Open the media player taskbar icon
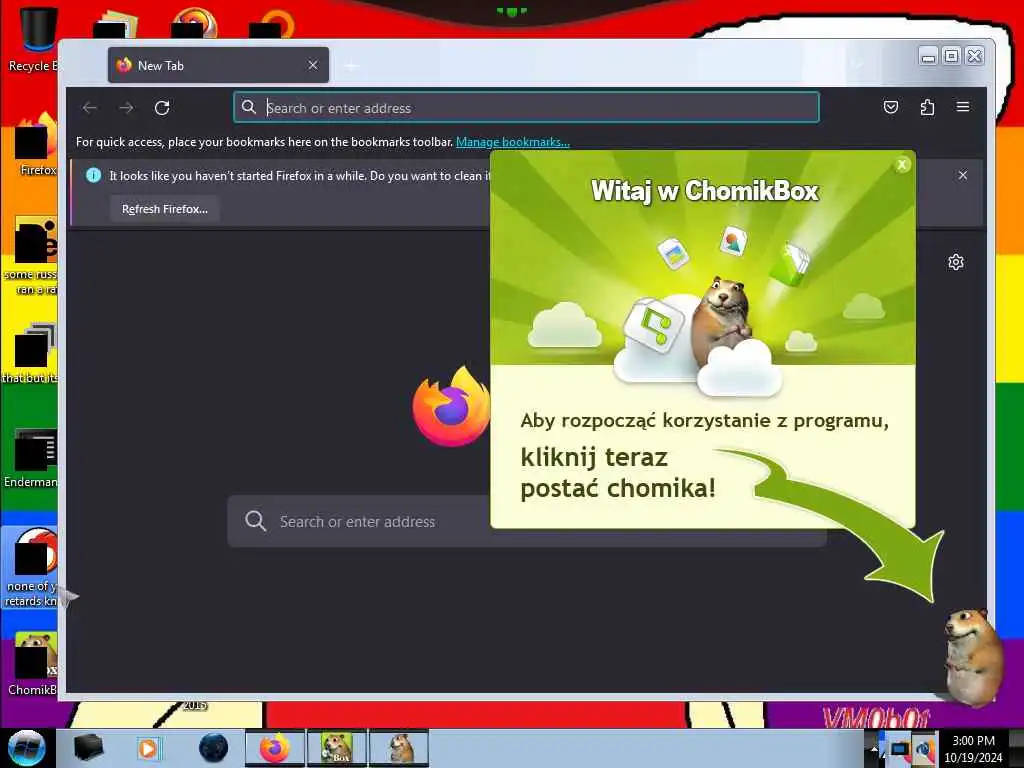This screenshot has width=1024, height=768. pyautogui.click(x=148, y=748)
